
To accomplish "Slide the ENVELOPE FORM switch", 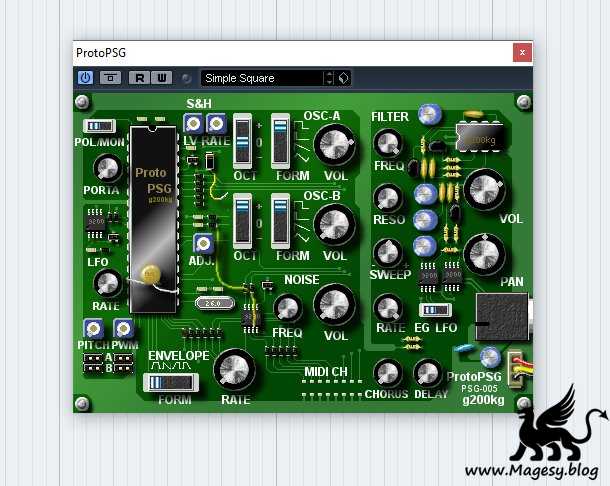I will pyautogui.click(x=171, y=382).
